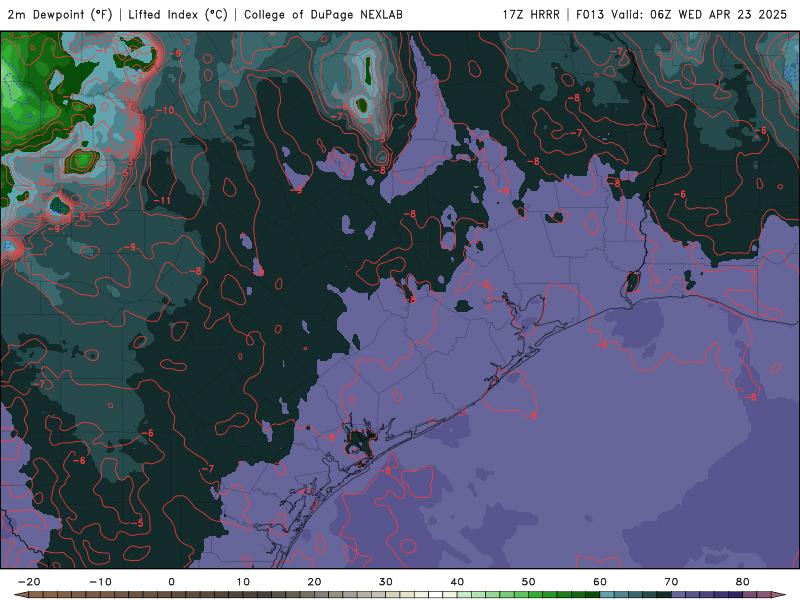
Task: Click the -10 lifted index contour label on map
Action: click(165, 110)
